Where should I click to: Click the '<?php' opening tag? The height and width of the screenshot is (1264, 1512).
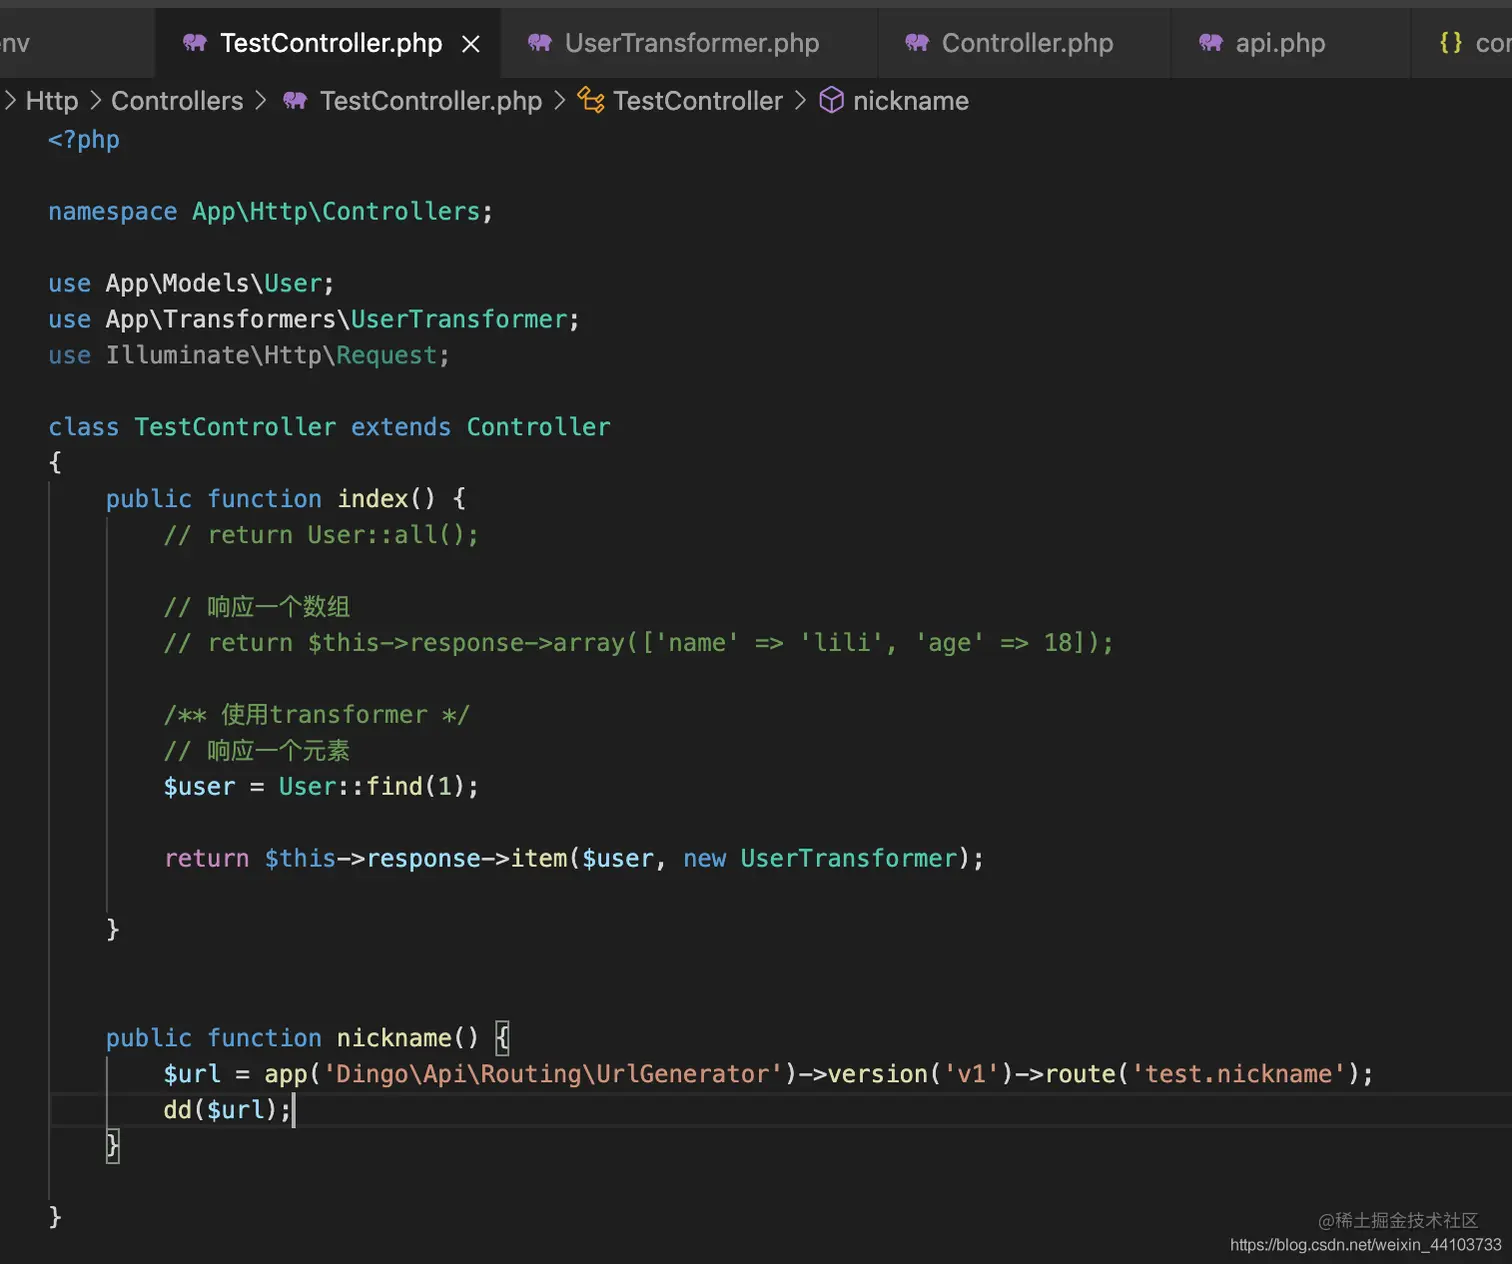[x=84, y=140]
